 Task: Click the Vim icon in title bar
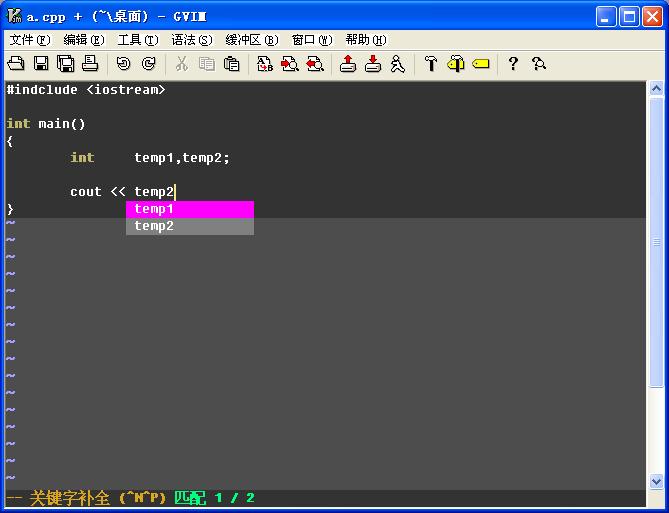click(x=14, y=16)
